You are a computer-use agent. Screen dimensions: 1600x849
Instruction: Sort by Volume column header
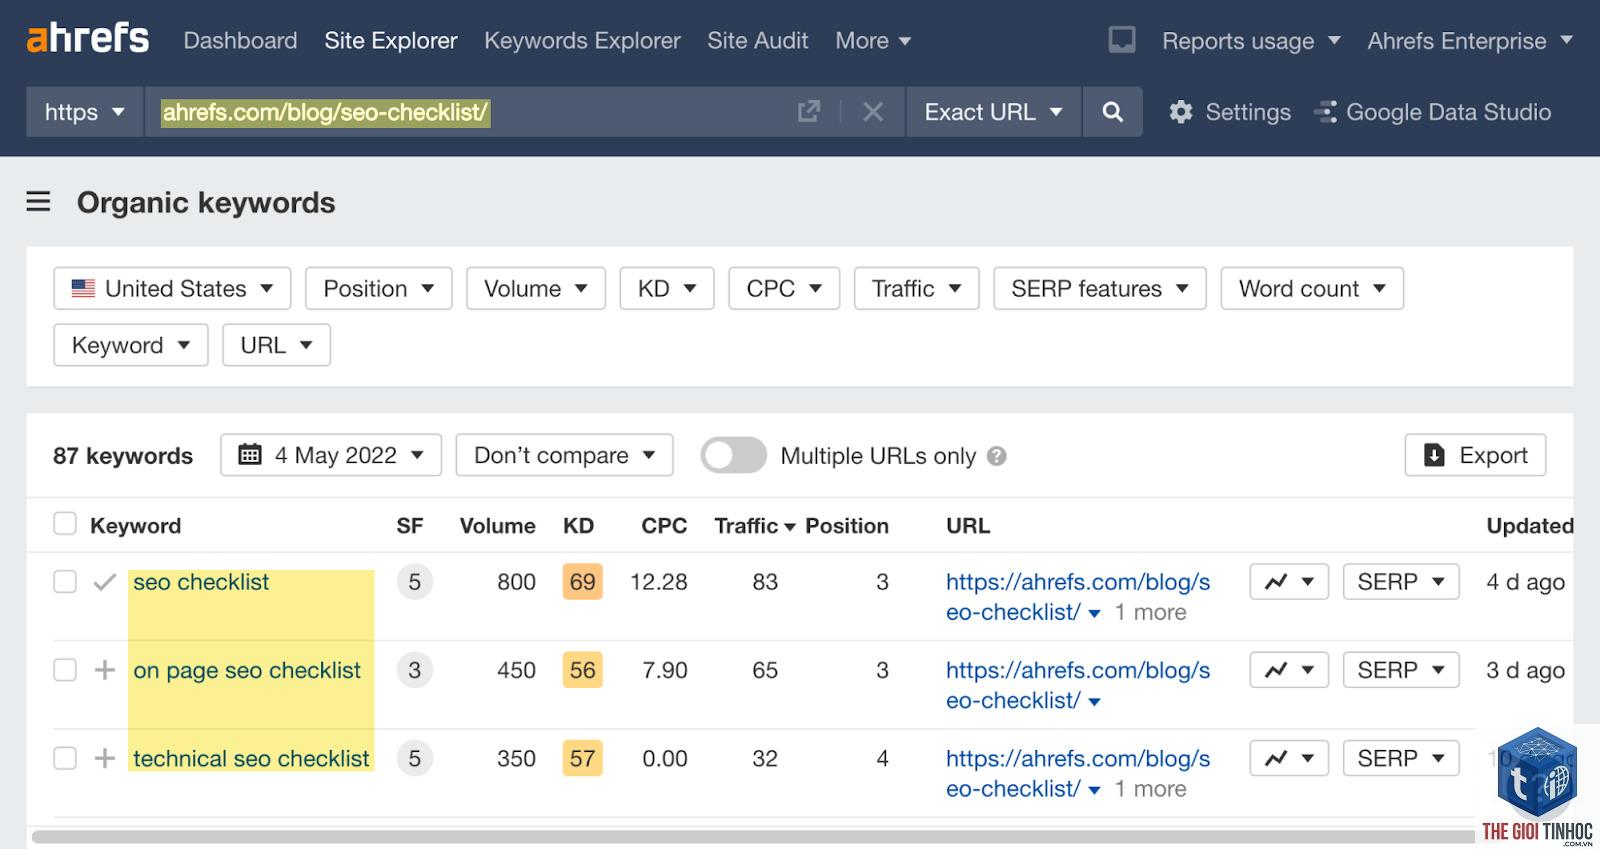point(497,525)
